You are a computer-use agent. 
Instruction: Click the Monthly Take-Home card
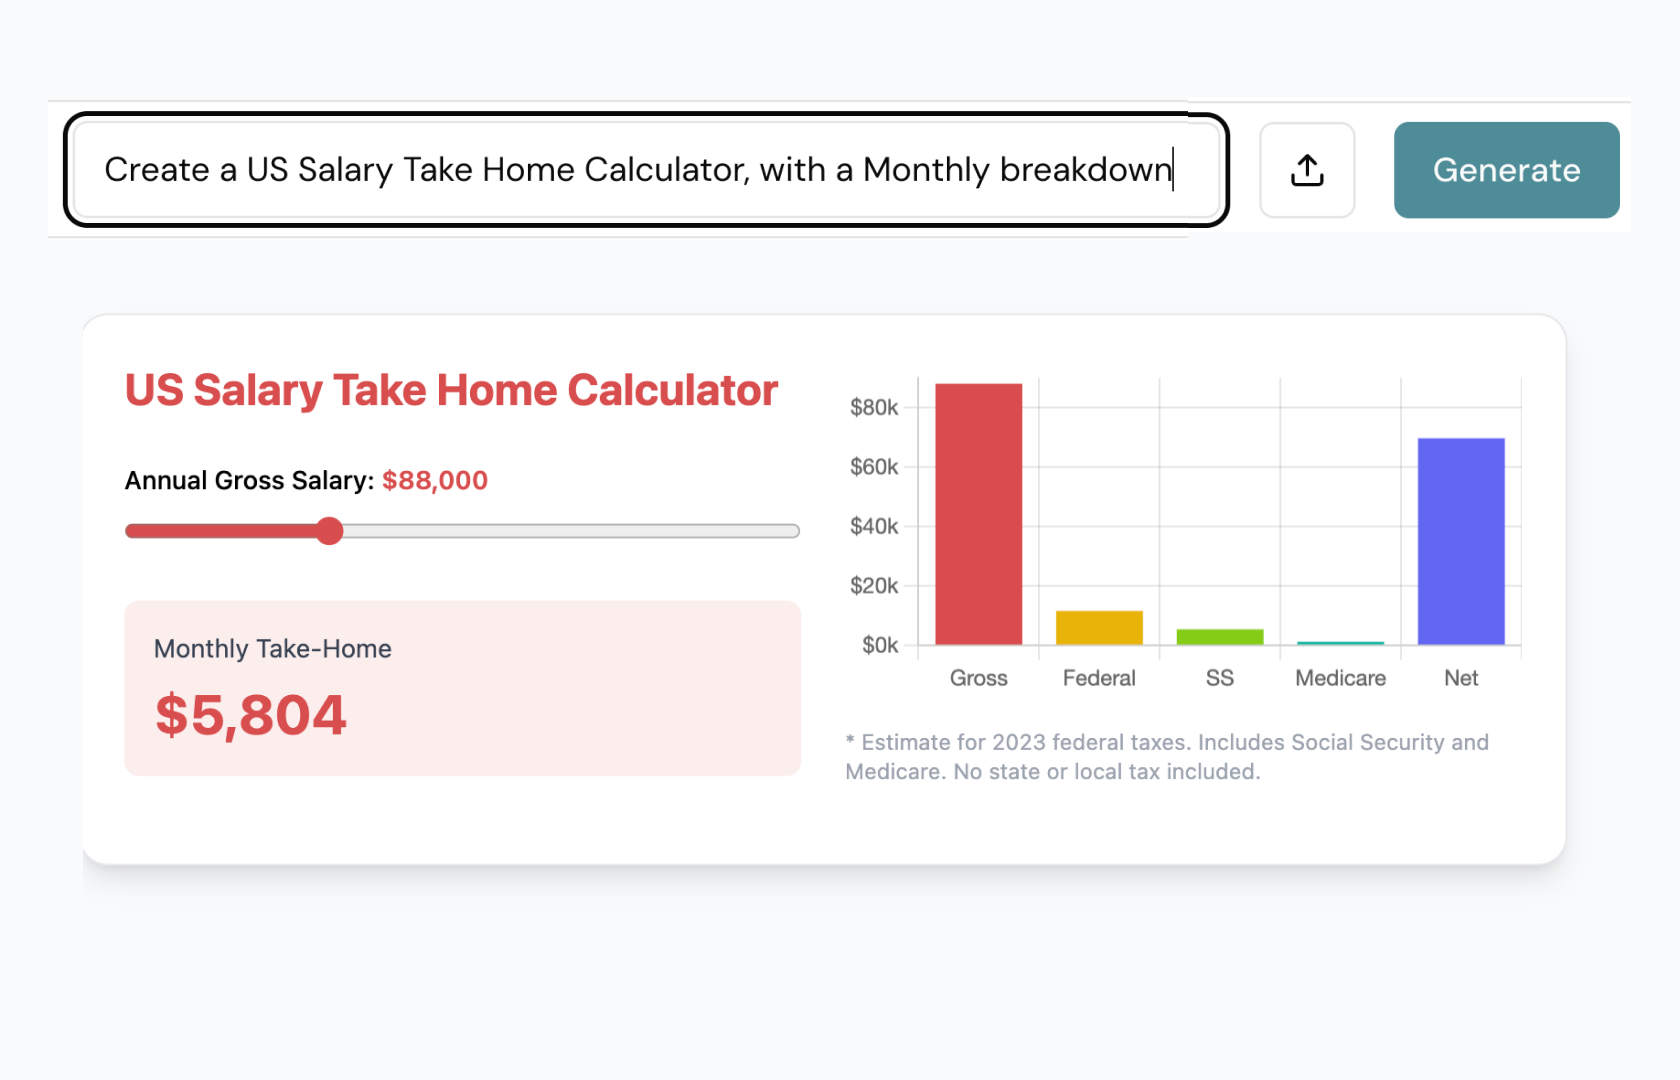tap(462, 688)
